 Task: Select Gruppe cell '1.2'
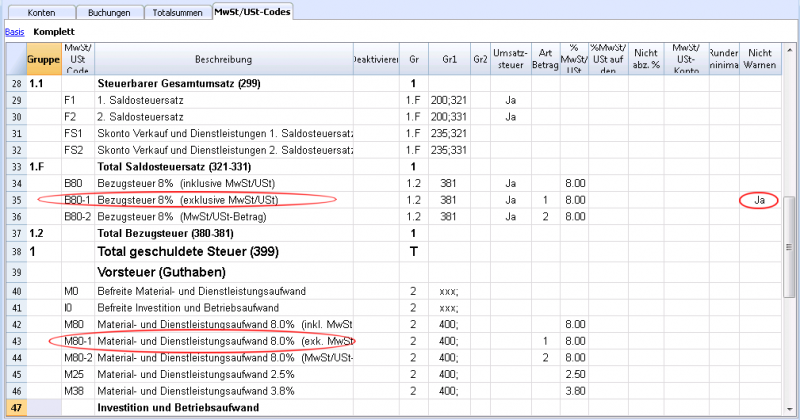(44, 233)
